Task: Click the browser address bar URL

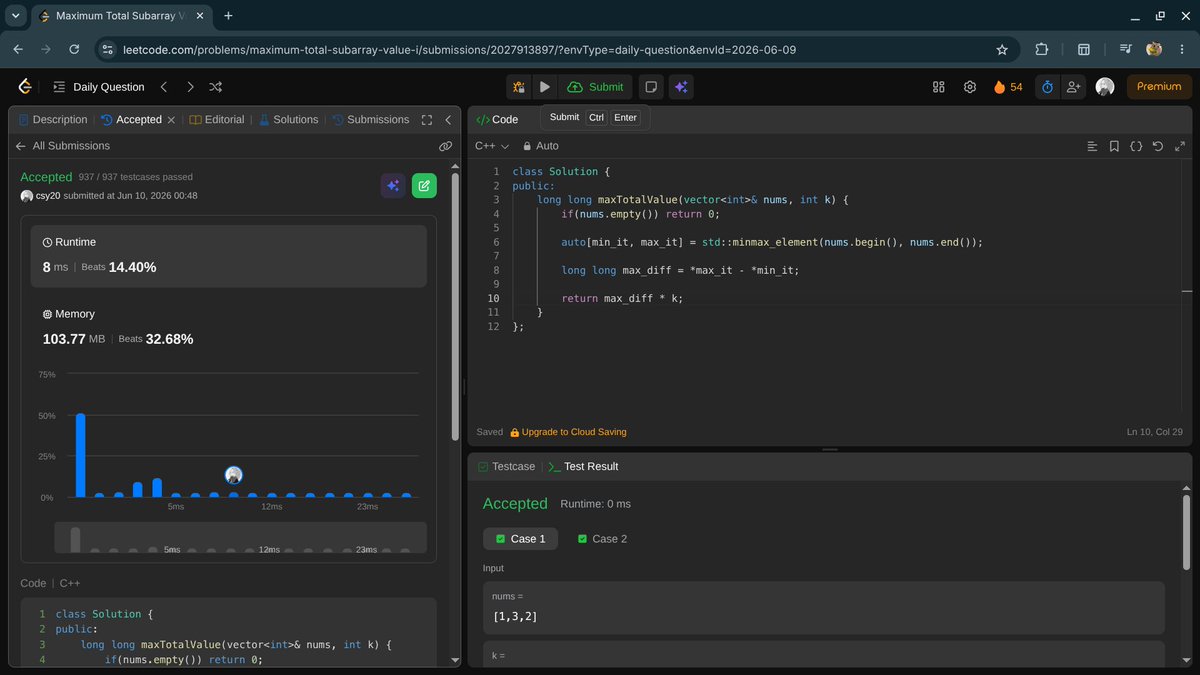Action: coord(459,49)
